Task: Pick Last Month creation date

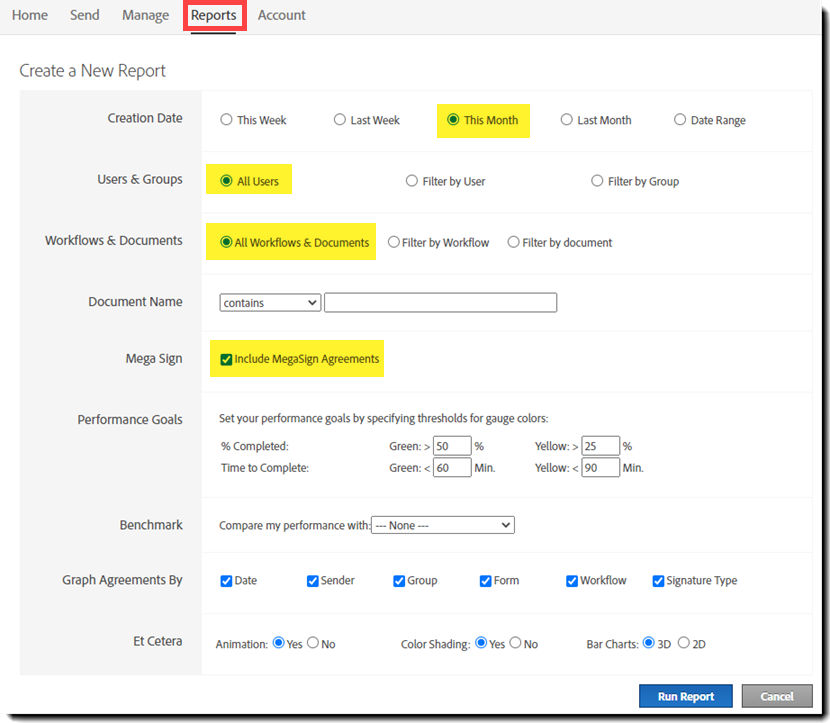Action: (566, 120)
